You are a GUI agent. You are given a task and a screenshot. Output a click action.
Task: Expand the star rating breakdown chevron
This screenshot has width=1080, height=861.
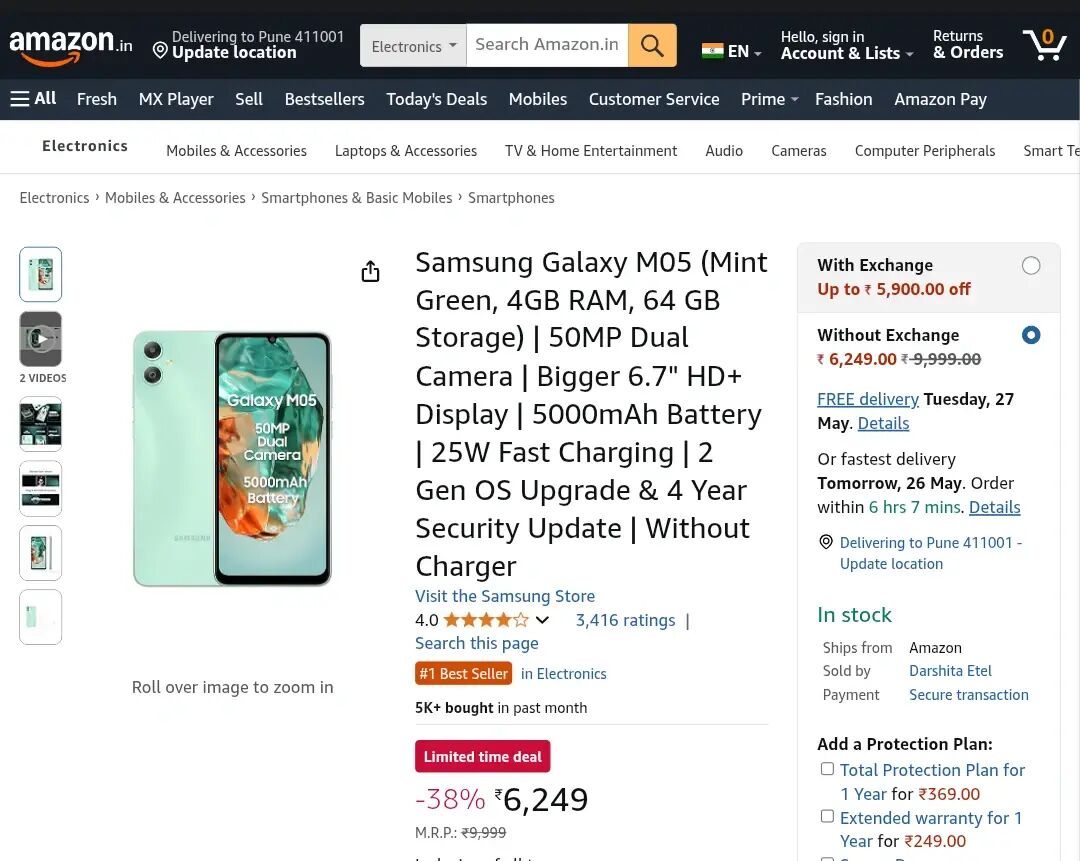tap(542, 620)
